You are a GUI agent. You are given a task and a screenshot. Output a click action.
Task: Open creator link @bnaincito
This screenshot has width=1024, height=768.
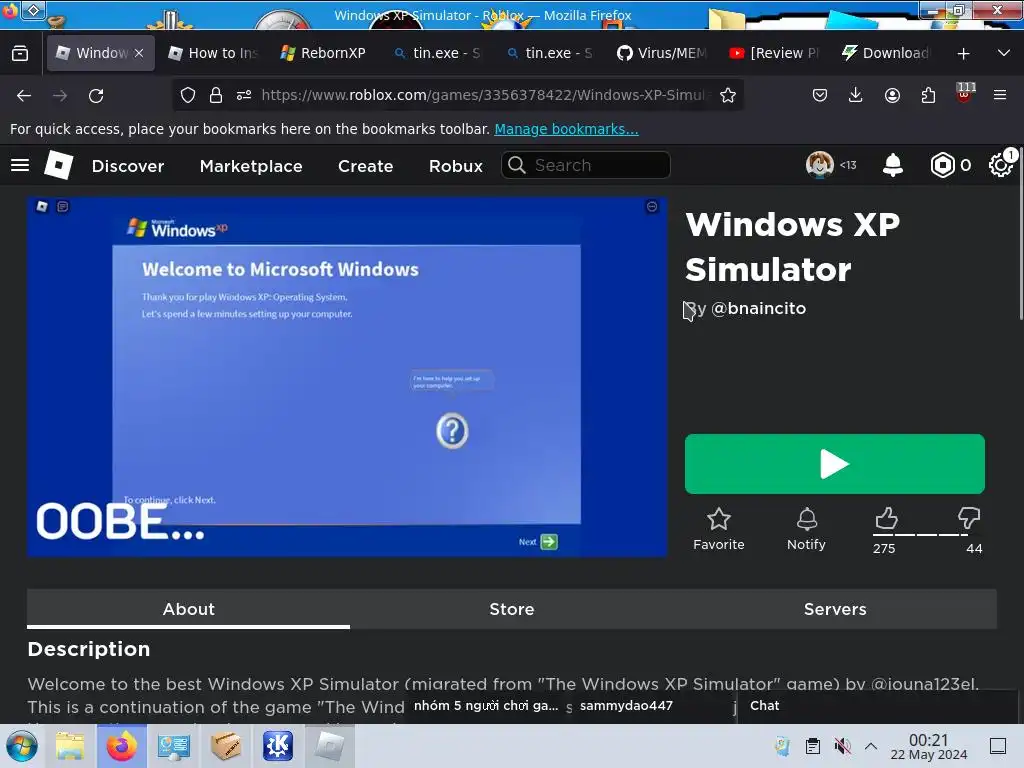pos(758,308)
